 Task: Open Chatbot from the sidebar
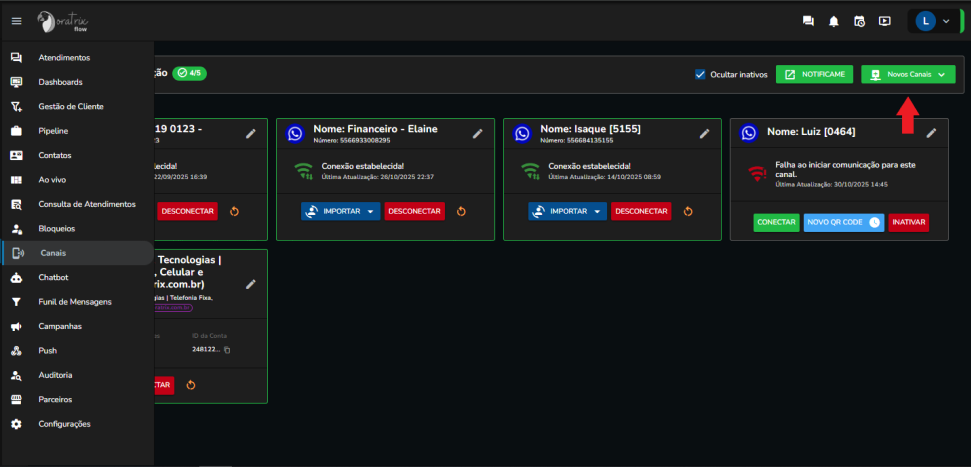53,277
